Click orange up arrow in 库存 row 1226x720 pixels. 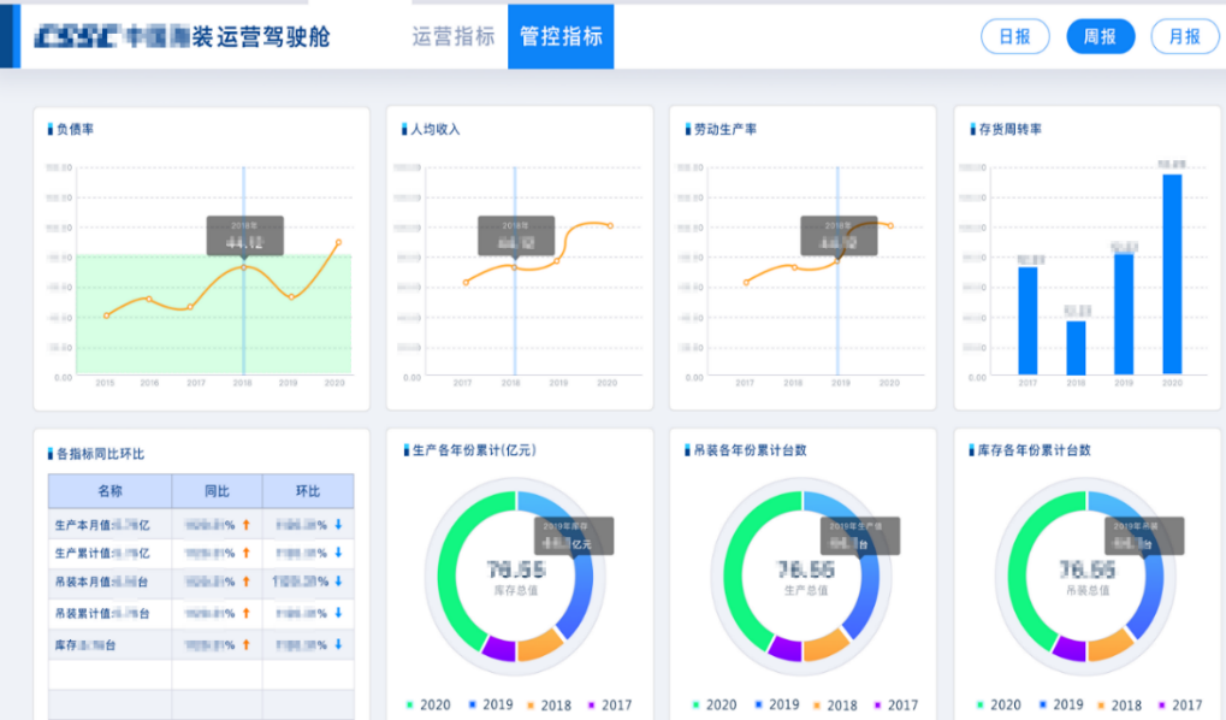click(x=246, y=645)
